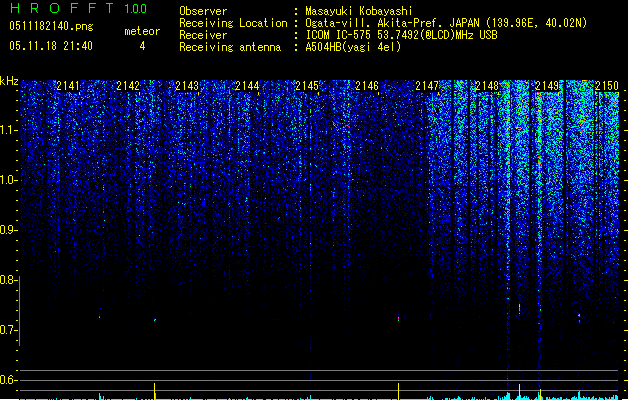Screen dimensions: 629x400
Task: Click the meteor echo just after 2142
Action: (x=155, y=320)
